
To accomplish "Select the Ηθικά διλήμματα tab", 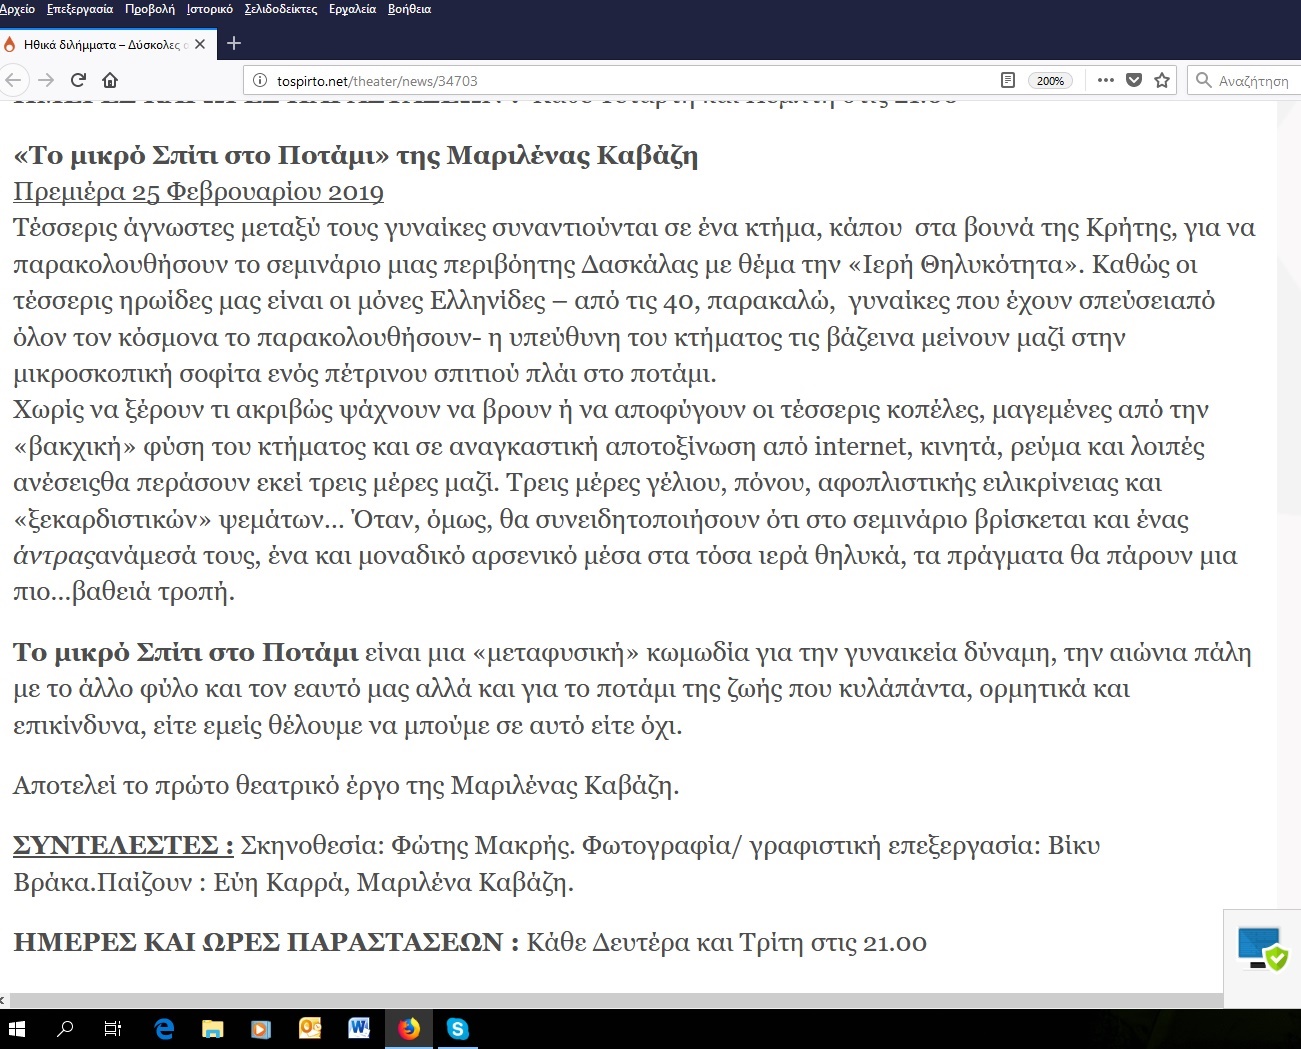I will pyautogui.click(x=107, y=44).
